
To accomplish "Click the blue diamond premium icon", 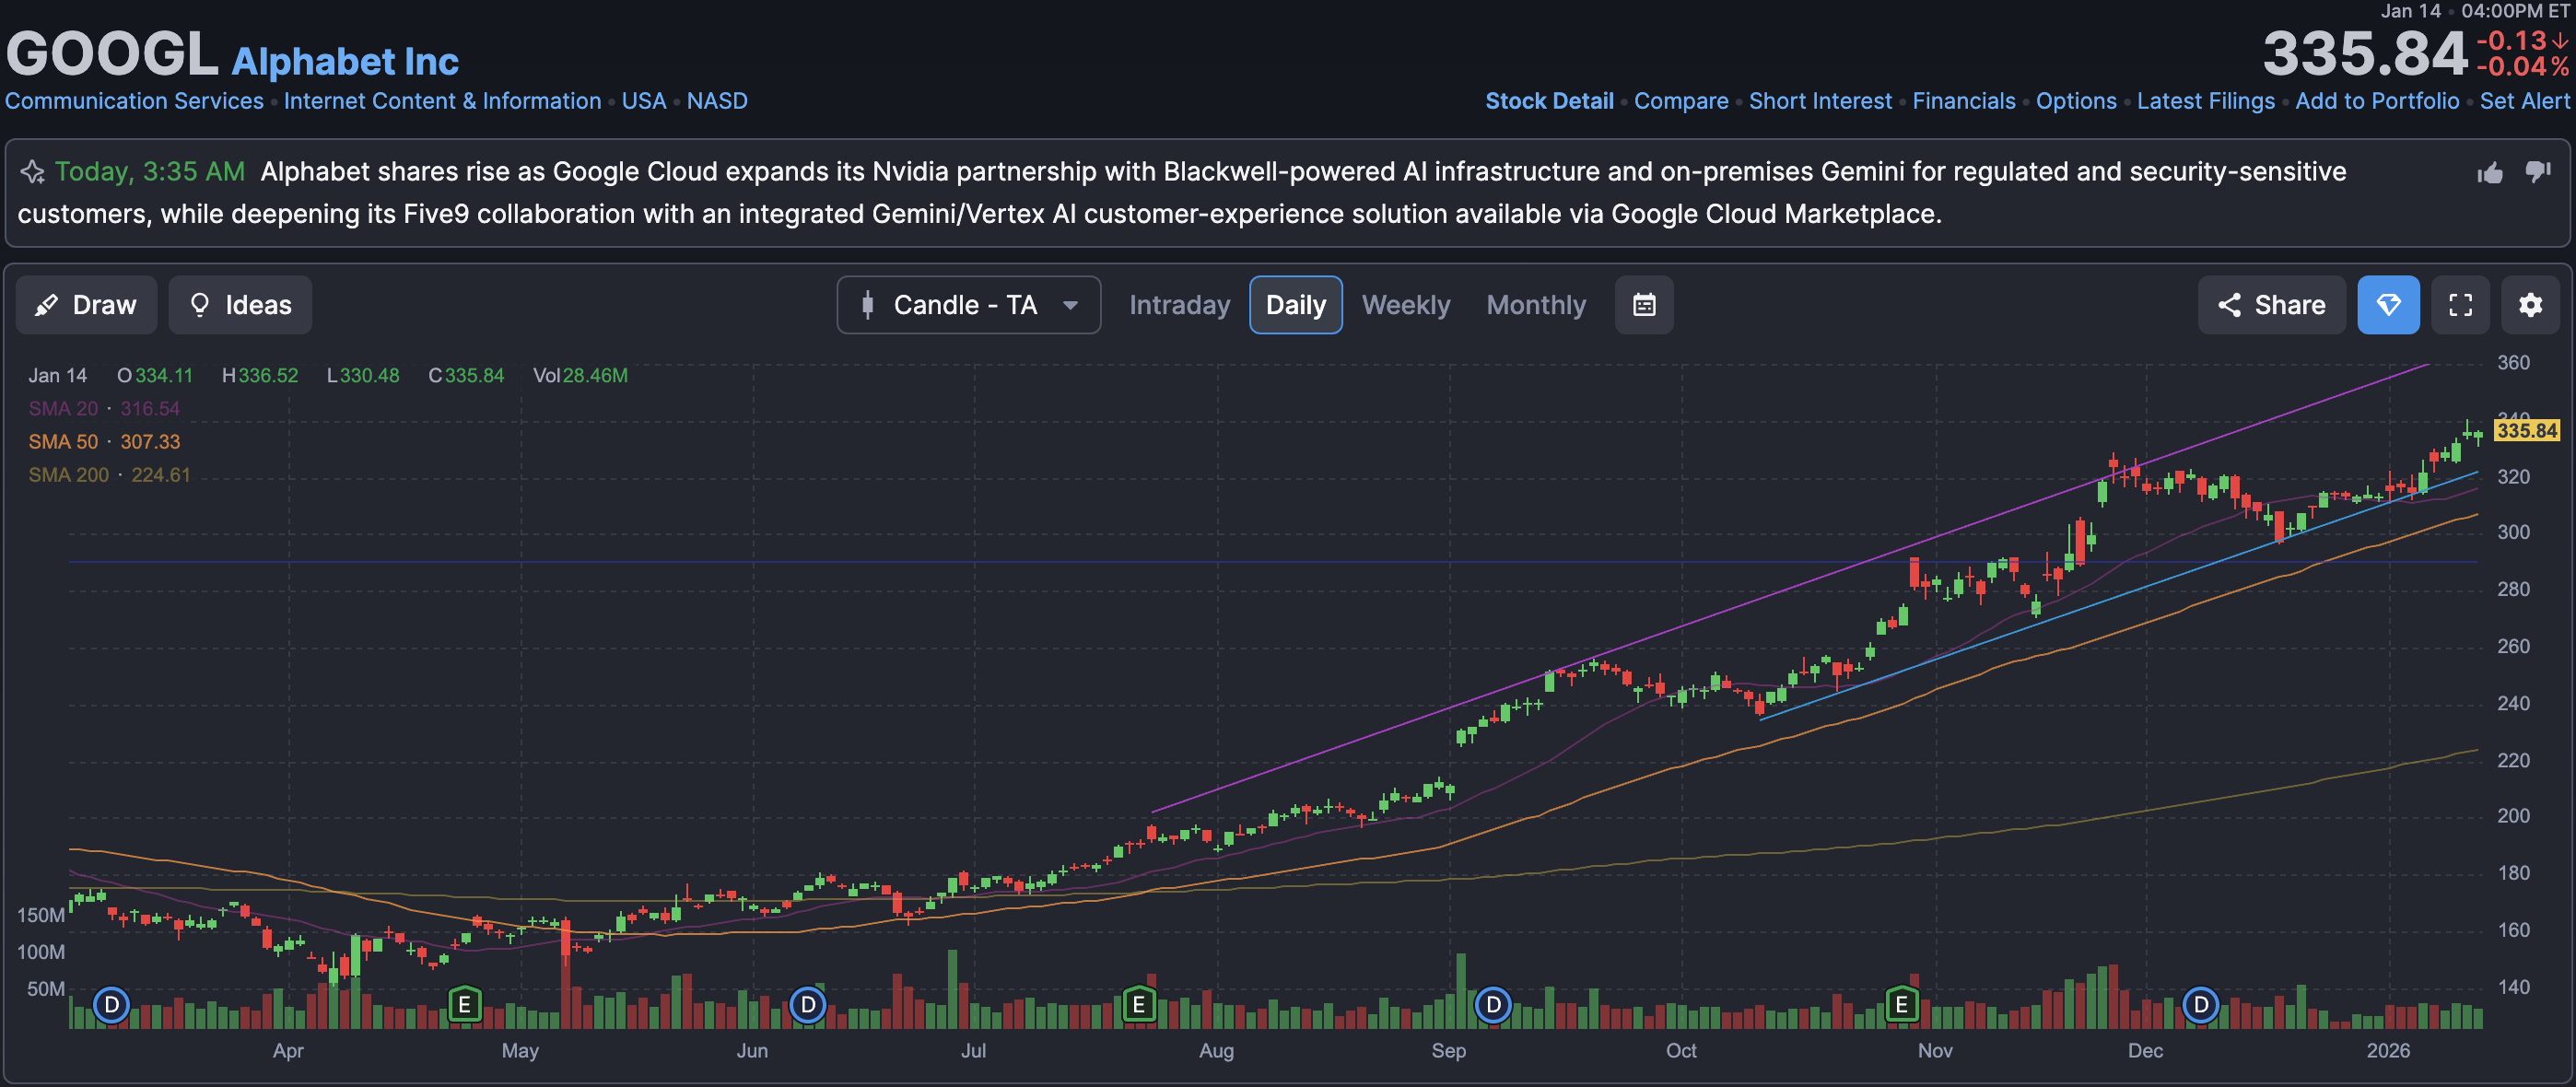I will [x=2387, y=305].
